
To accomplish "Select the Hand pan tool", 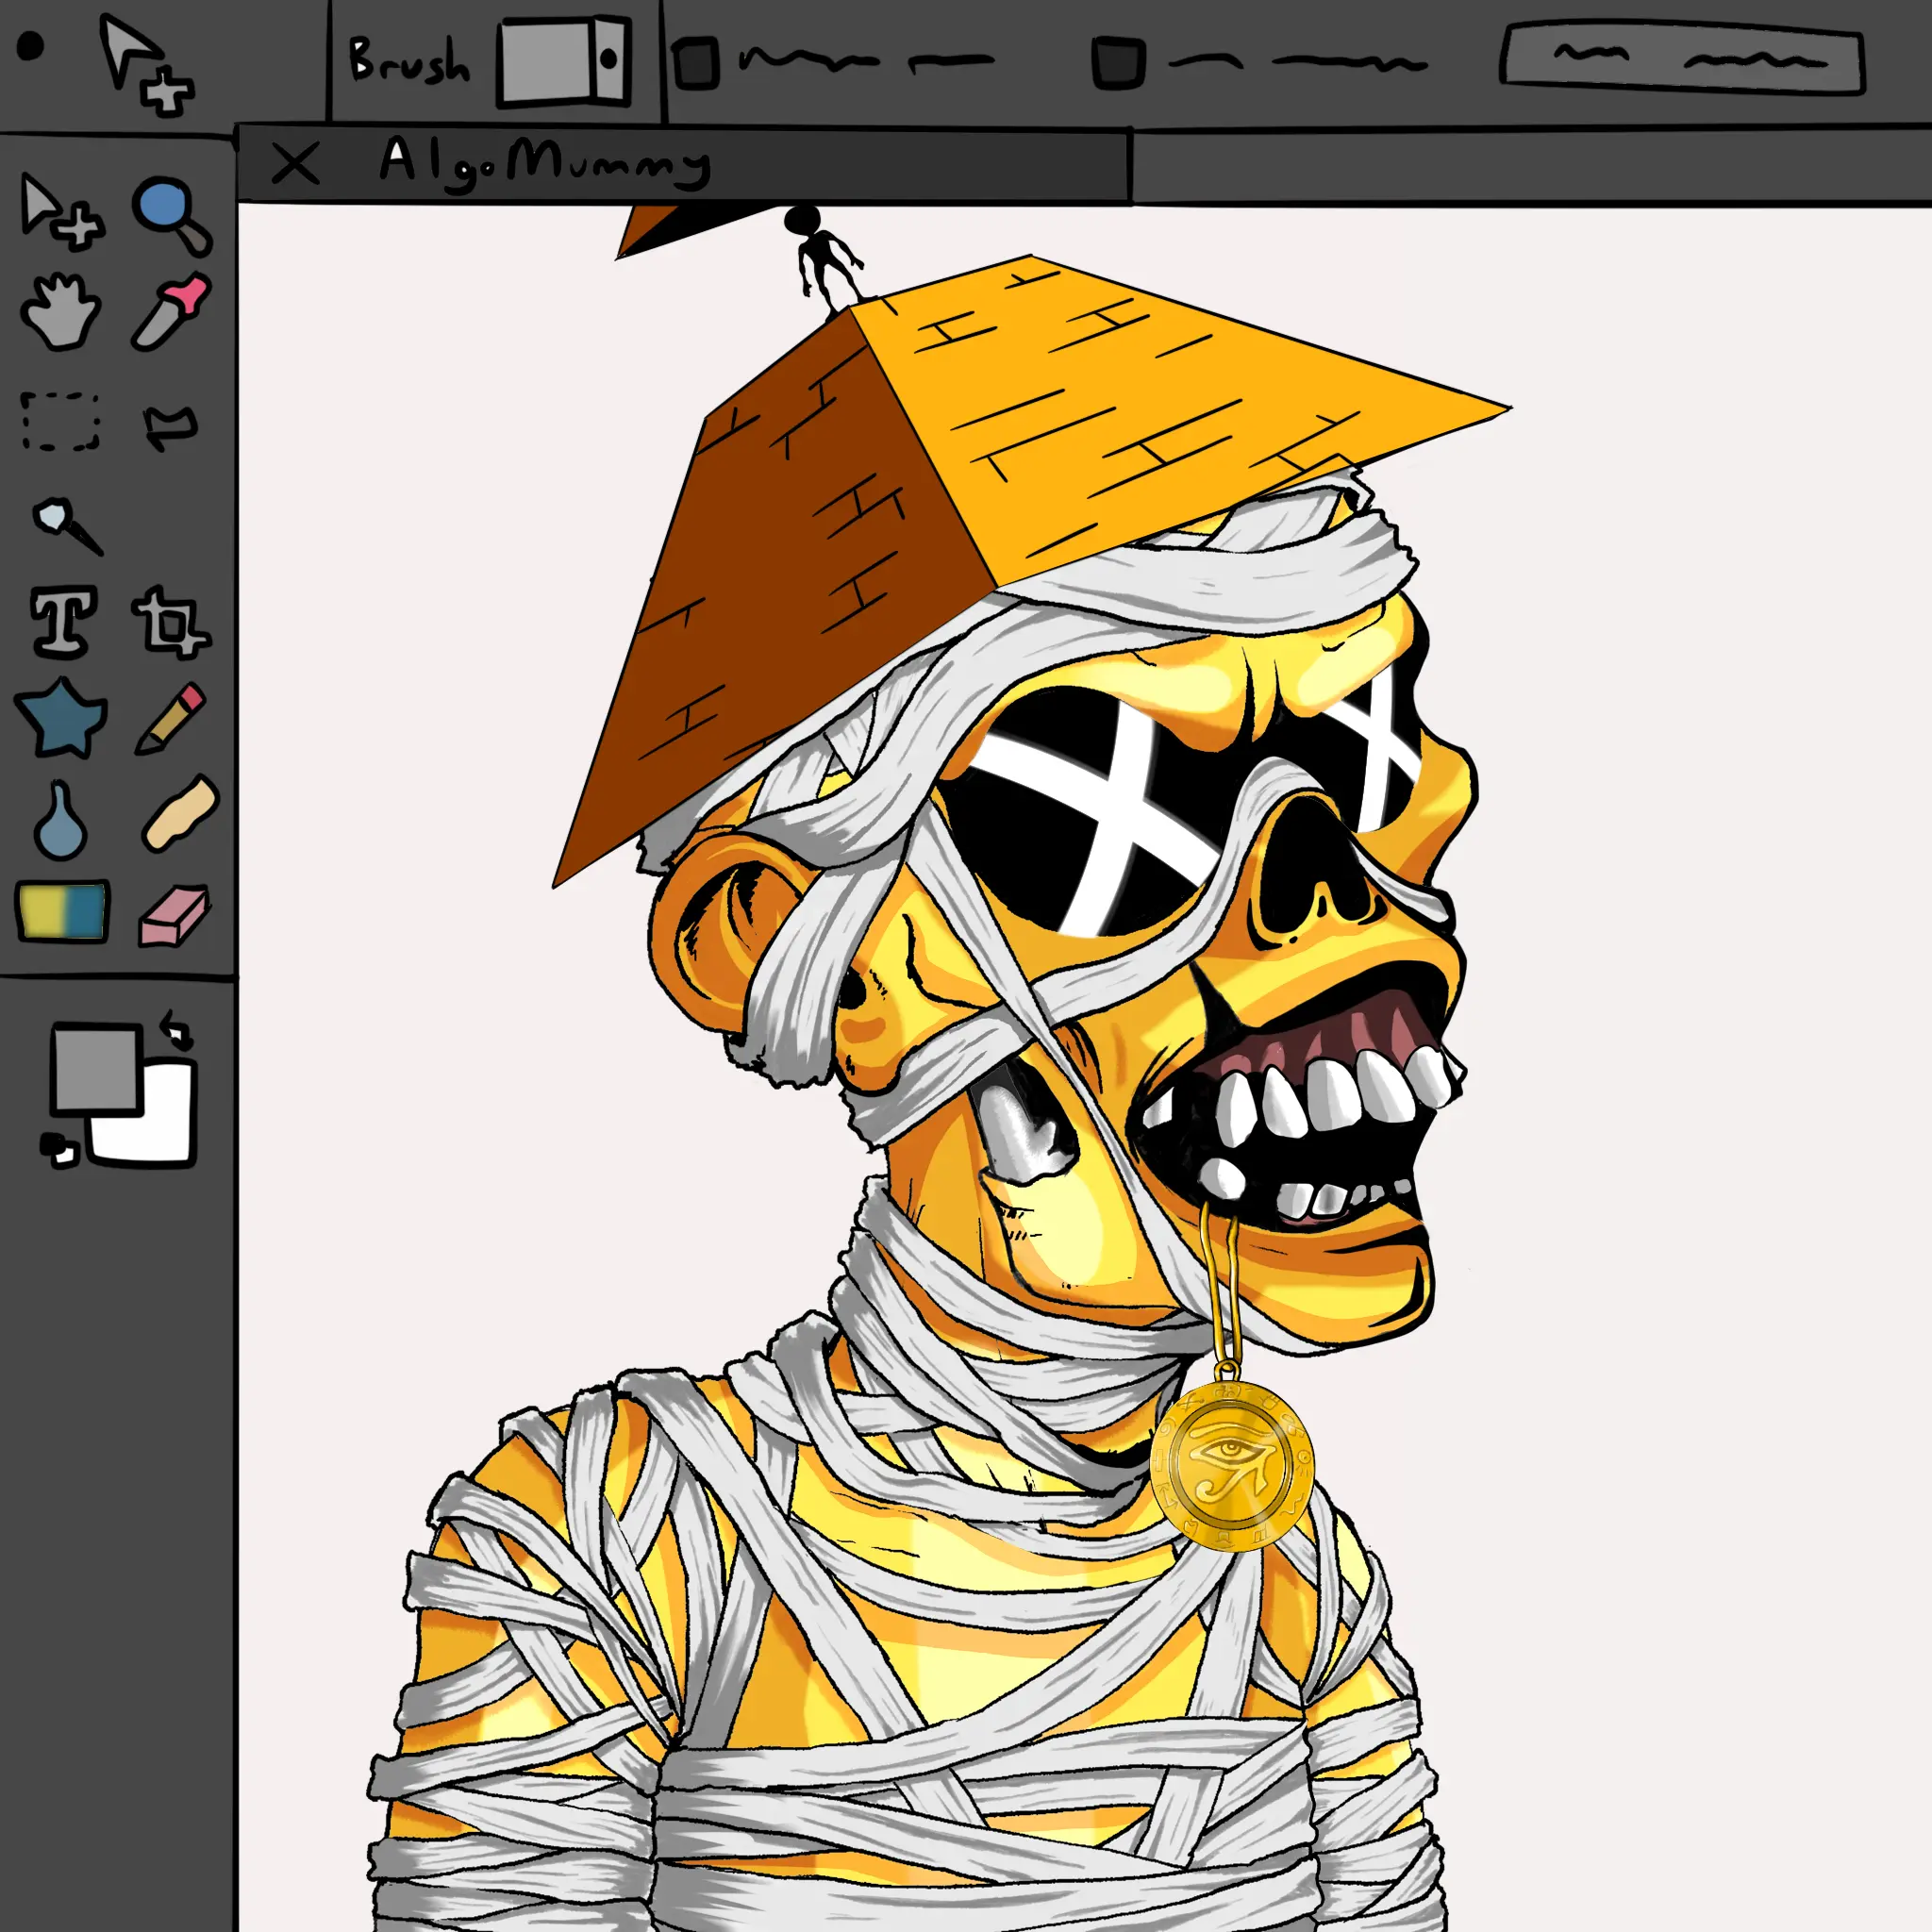I will coord(60,312).
